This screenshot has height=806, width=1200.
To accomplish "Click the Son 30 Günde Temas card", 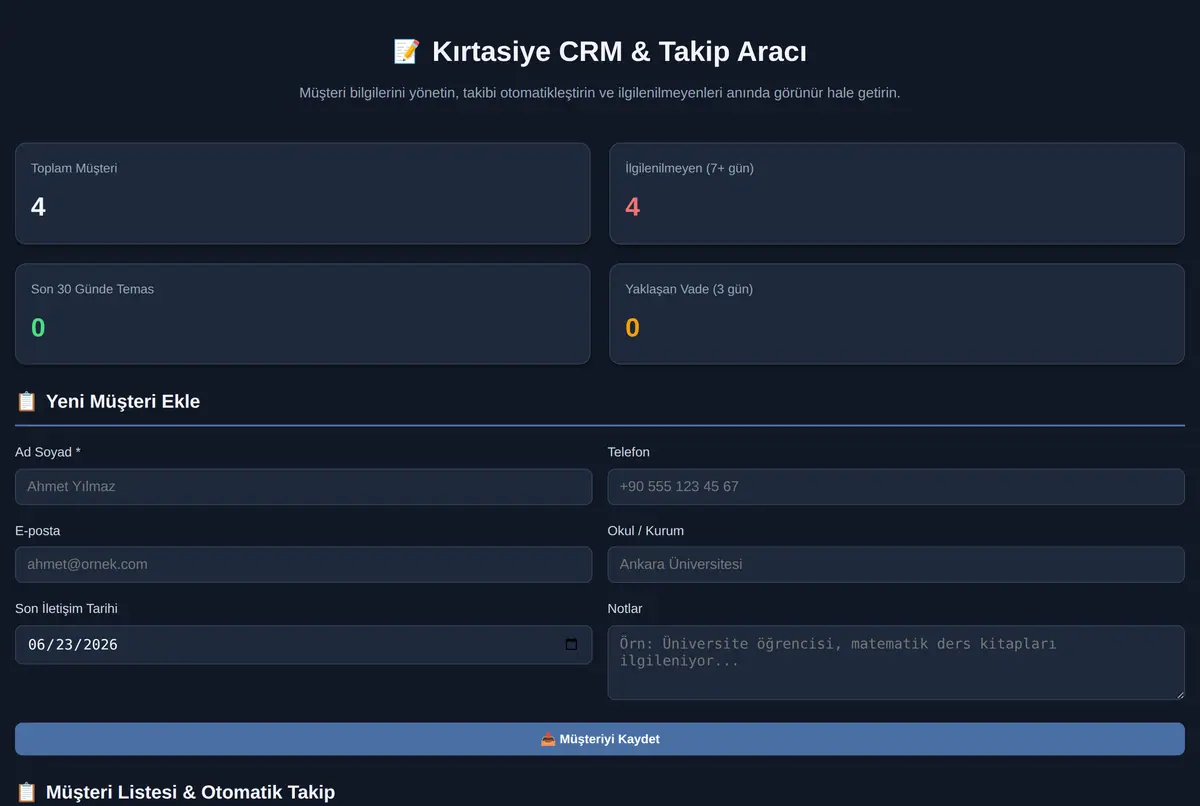I will [x=303, y=314].
